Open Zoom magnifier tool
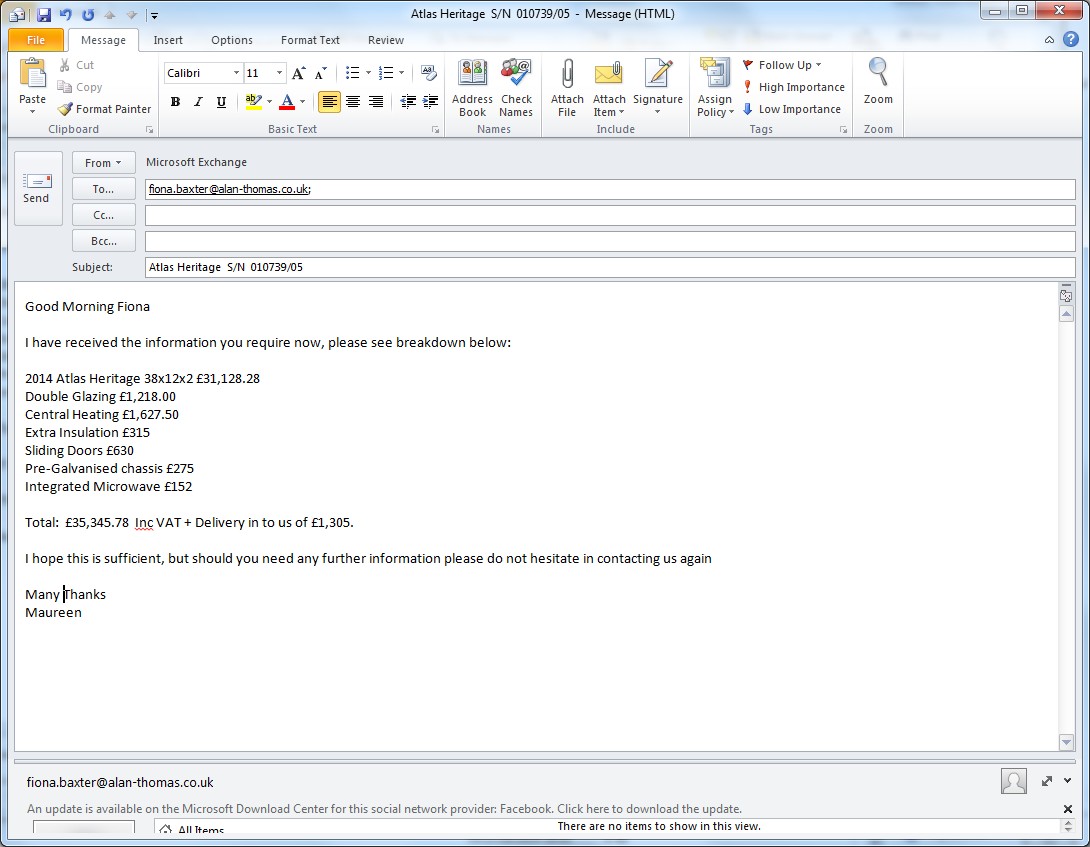 tap(878, 82)
